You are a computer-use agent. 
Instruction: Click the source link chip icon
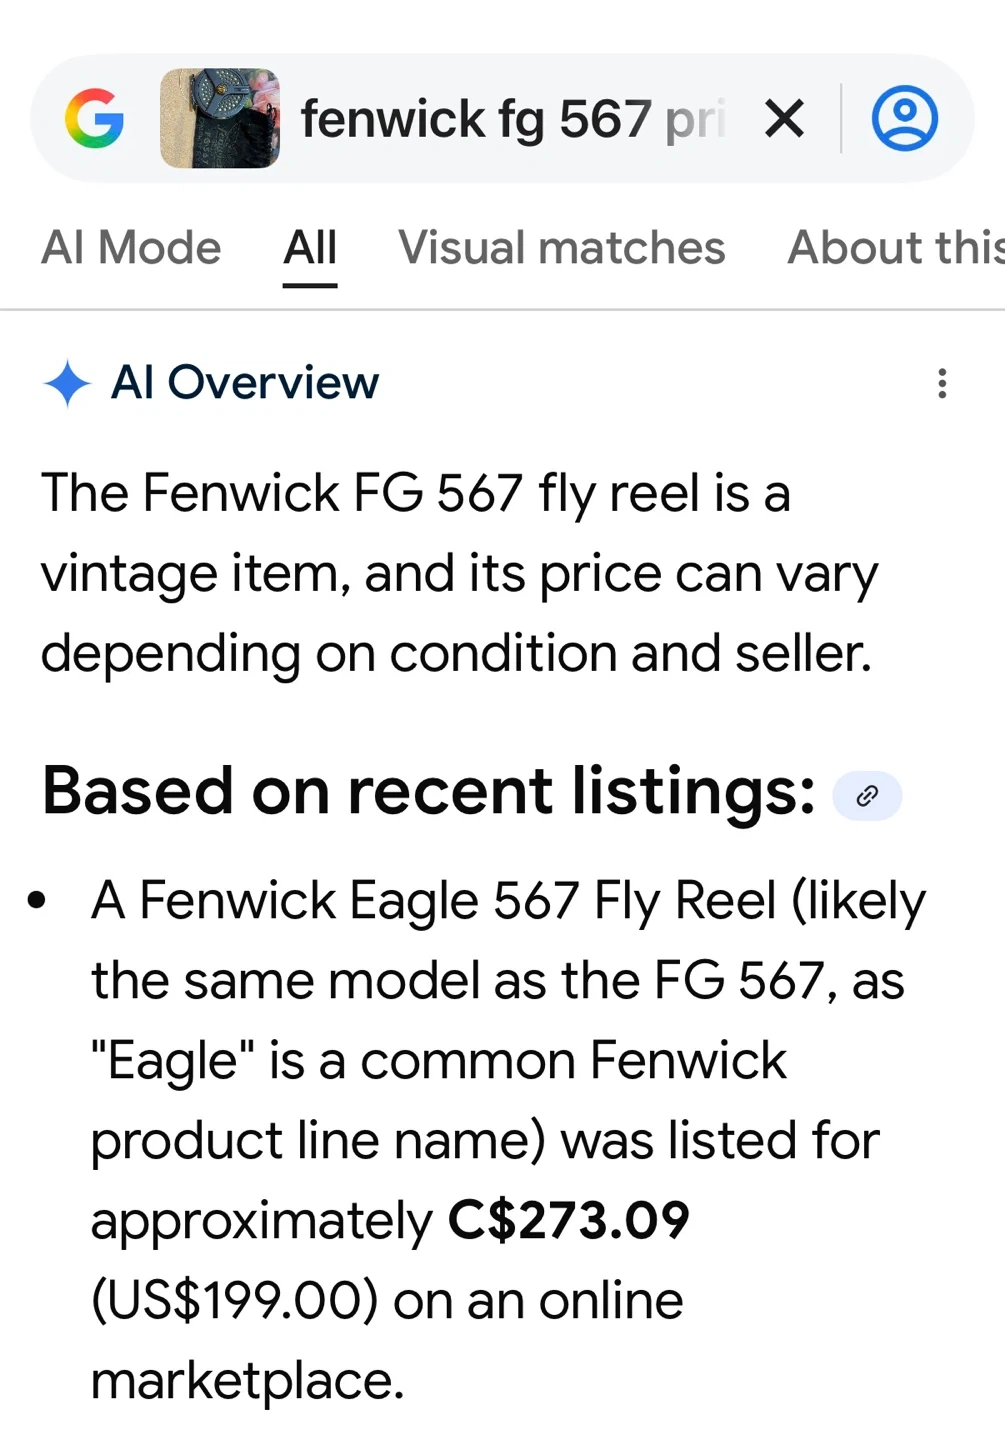pyautogui.click(x=867, y=796)
